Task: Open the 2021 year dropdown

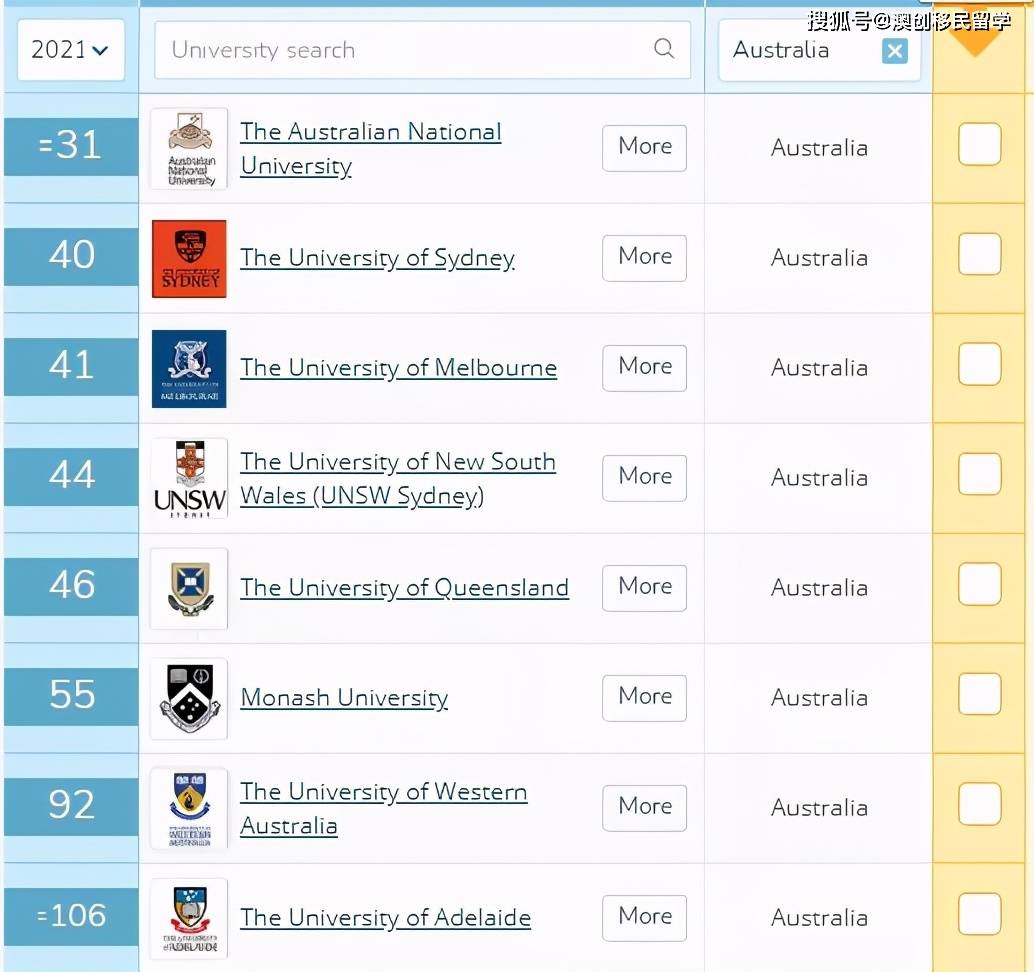Action: pos(71,49)
